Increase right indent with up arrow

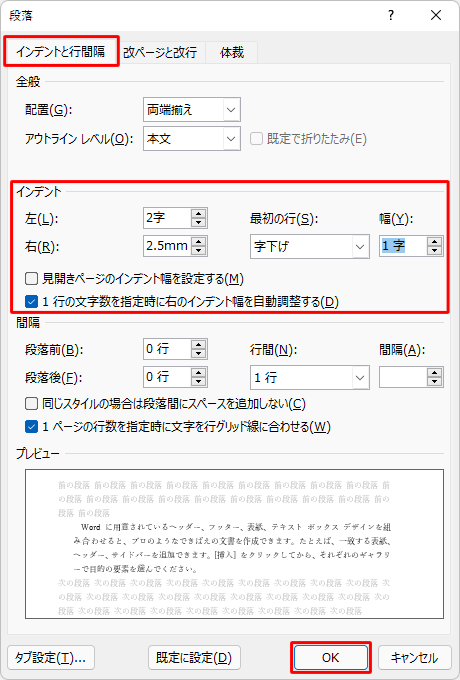(x=199, y=242)
